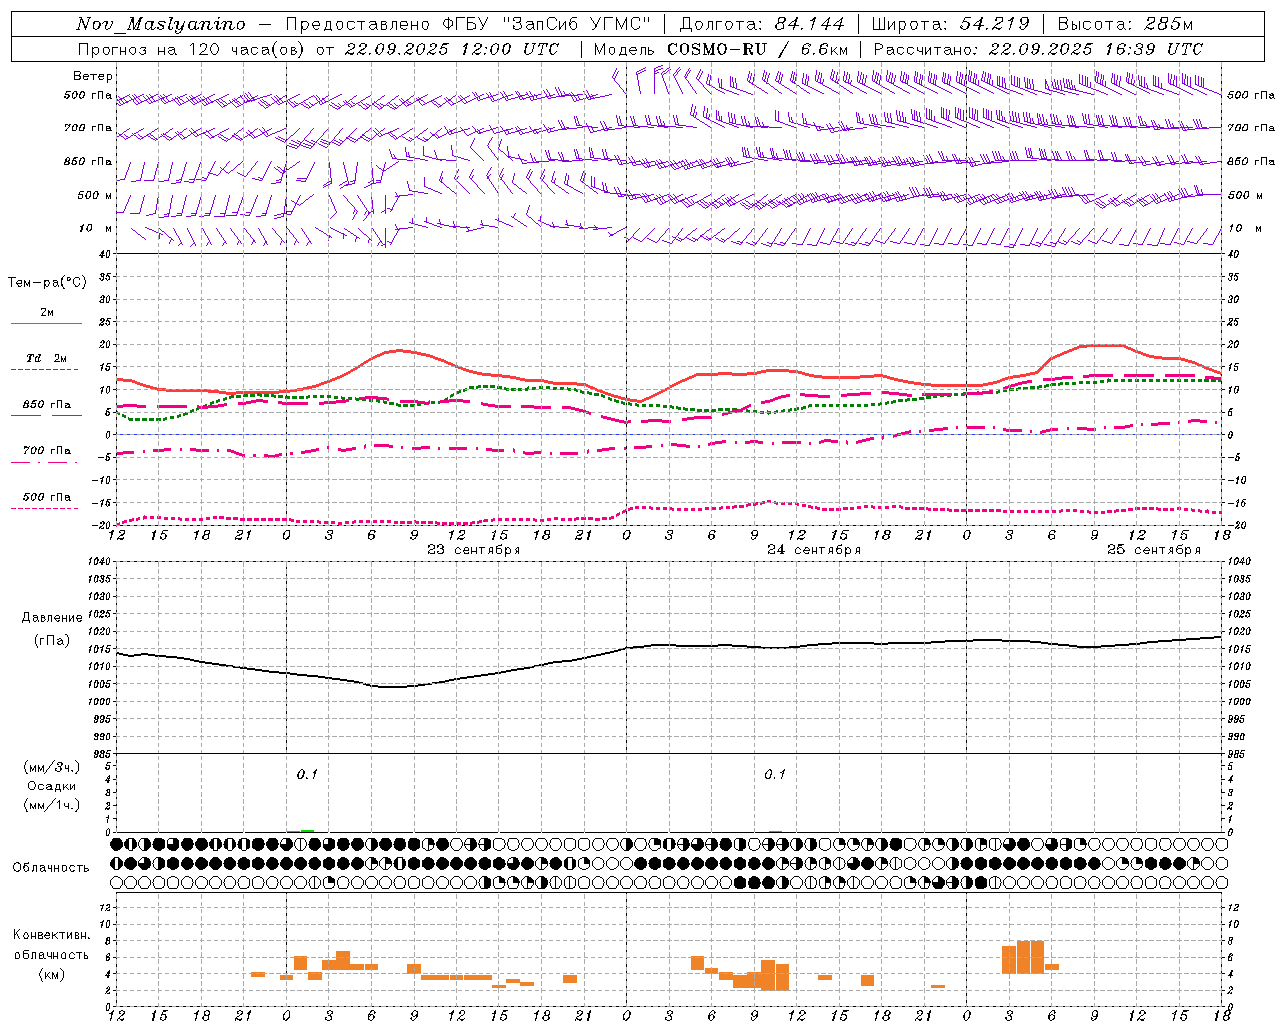Click left '500 м' wind level label
The height and width of the screenshot is (1024, 1280).
[x=95, y=195]
